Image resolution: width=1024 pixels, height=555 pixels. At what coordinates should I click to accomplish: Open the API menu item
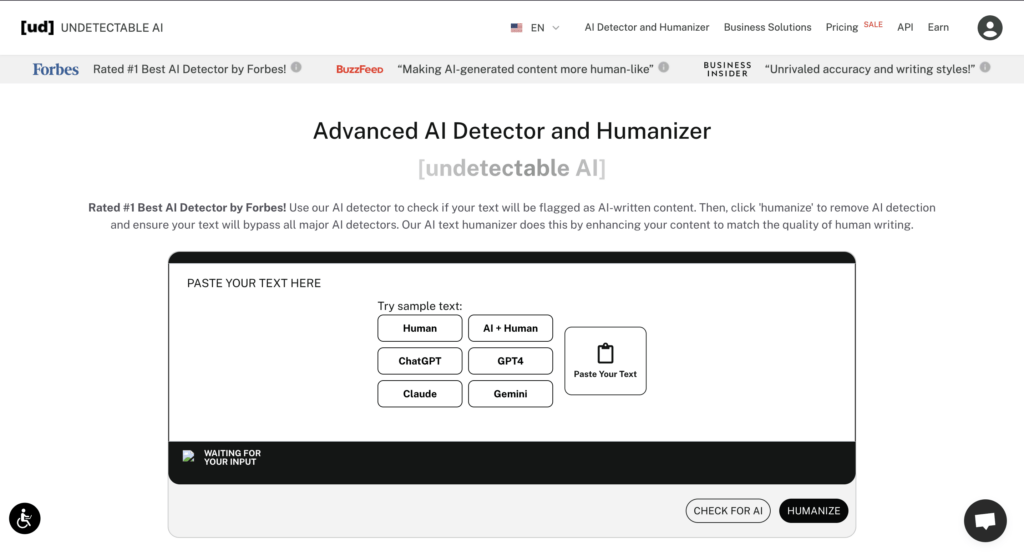(904, 27)
